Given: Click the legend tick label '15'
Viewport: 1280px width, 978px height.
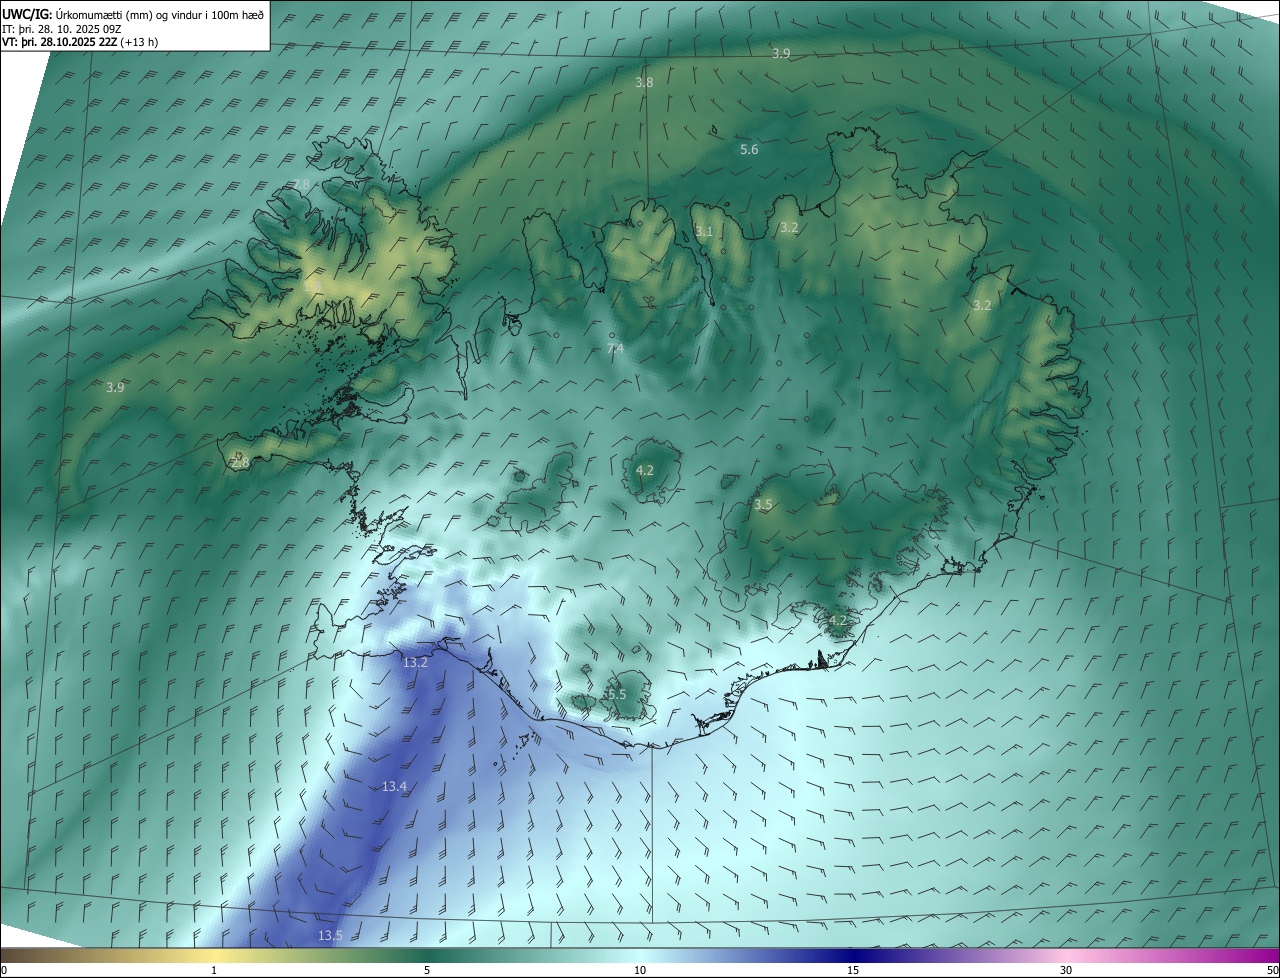Looking at the screenshot, I should [x=853, y=971].
